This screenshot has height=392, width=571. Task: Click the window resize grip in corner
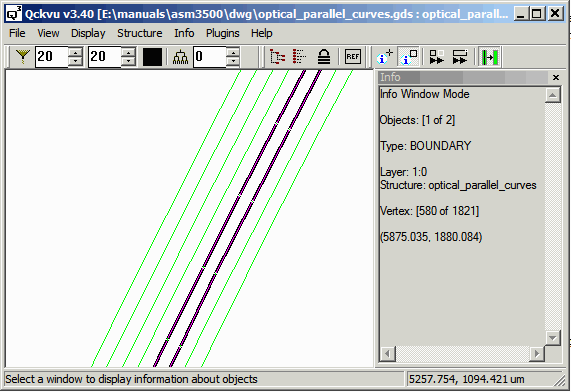coord(560,381)
